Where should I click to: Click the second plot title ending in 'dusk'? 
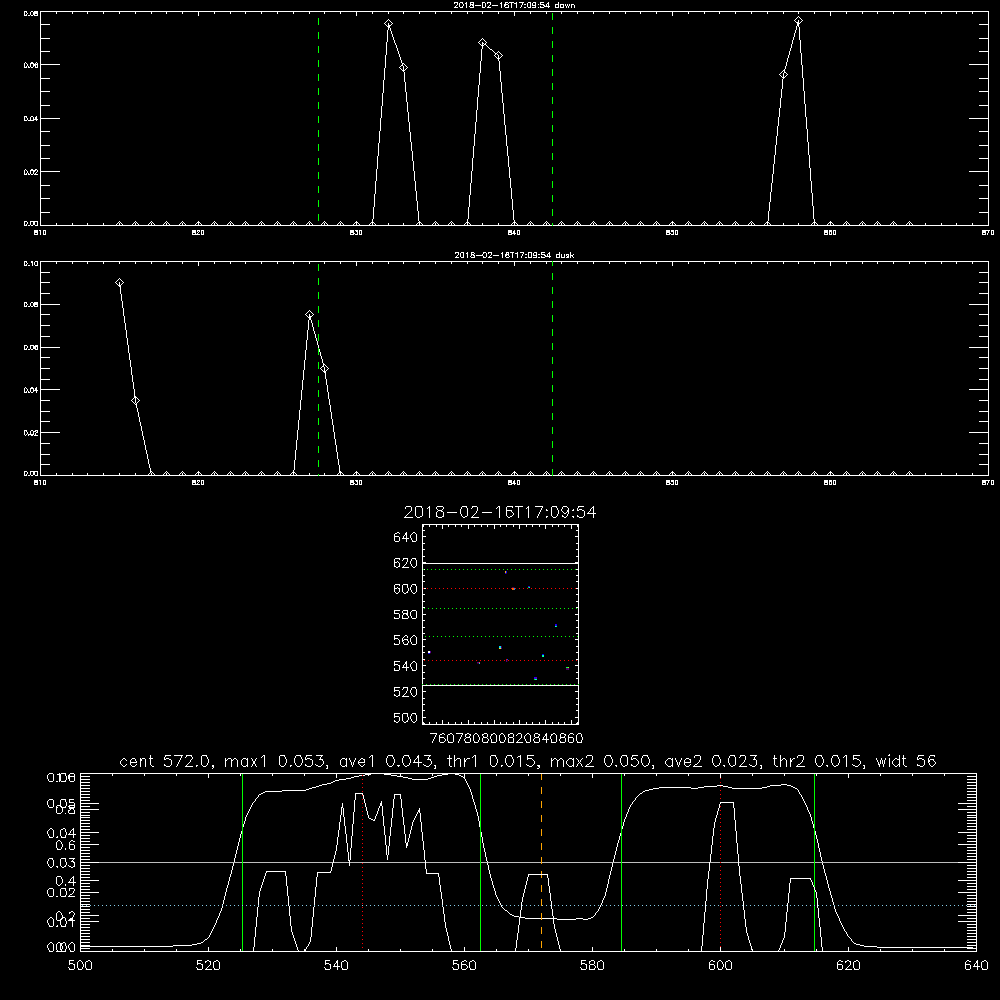point(514,255)
